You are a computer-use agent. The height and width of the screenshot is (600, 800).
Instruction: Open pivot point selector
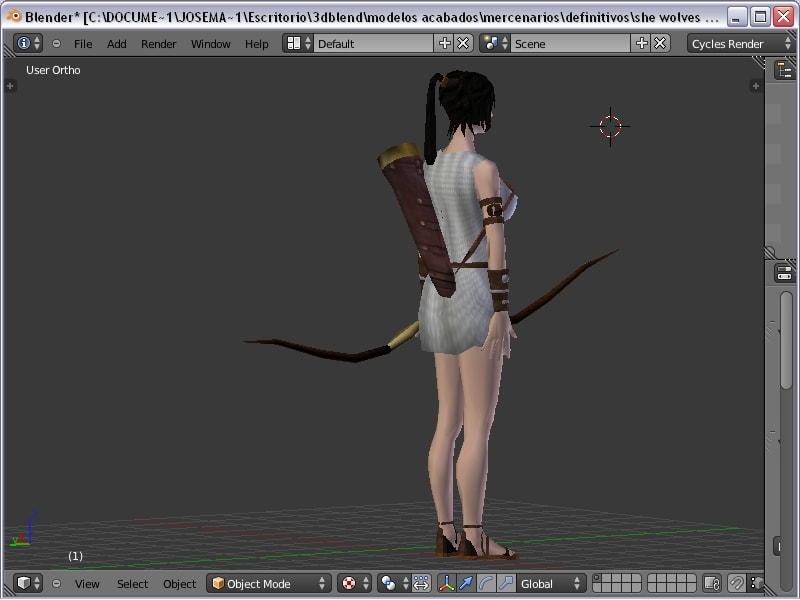point(394,583)
